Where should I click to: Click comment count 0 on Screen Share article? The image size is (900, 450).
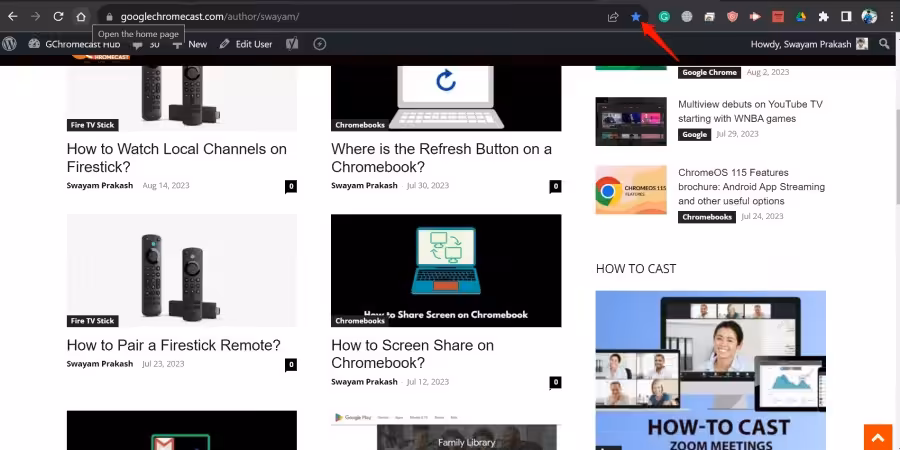pos(555,382)
